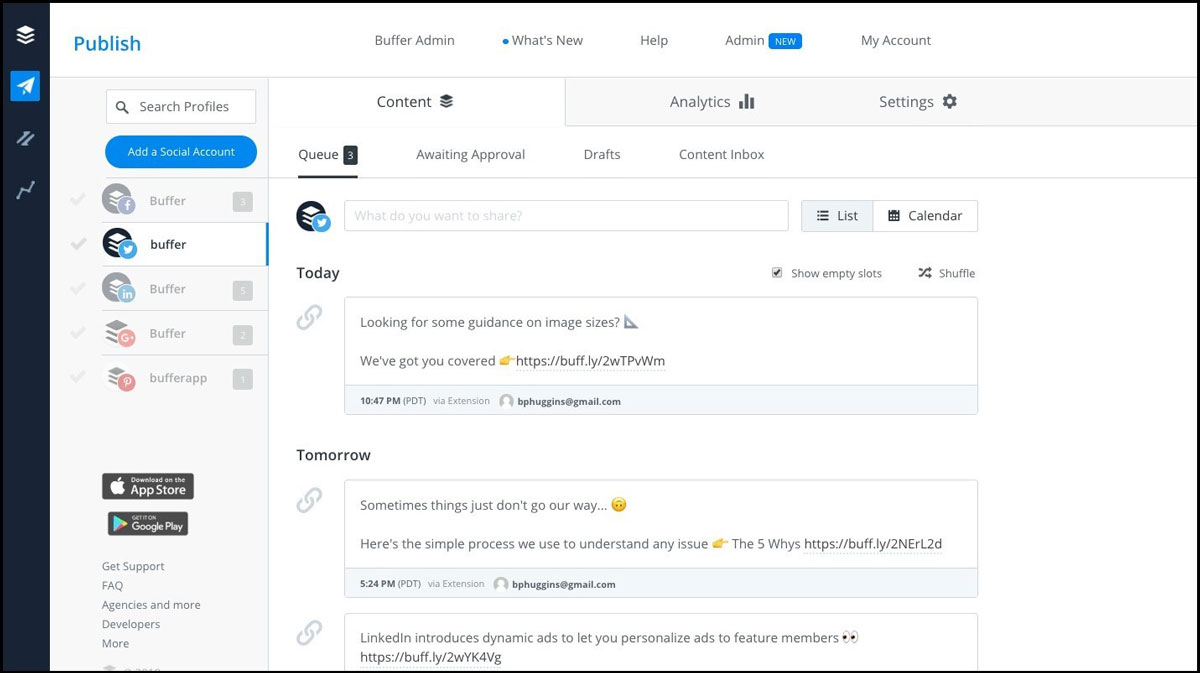Open the More link in sidebar footer
The height and width of the screenshot is (673, 1200).
pyautogui.click(x=115, y=643)
